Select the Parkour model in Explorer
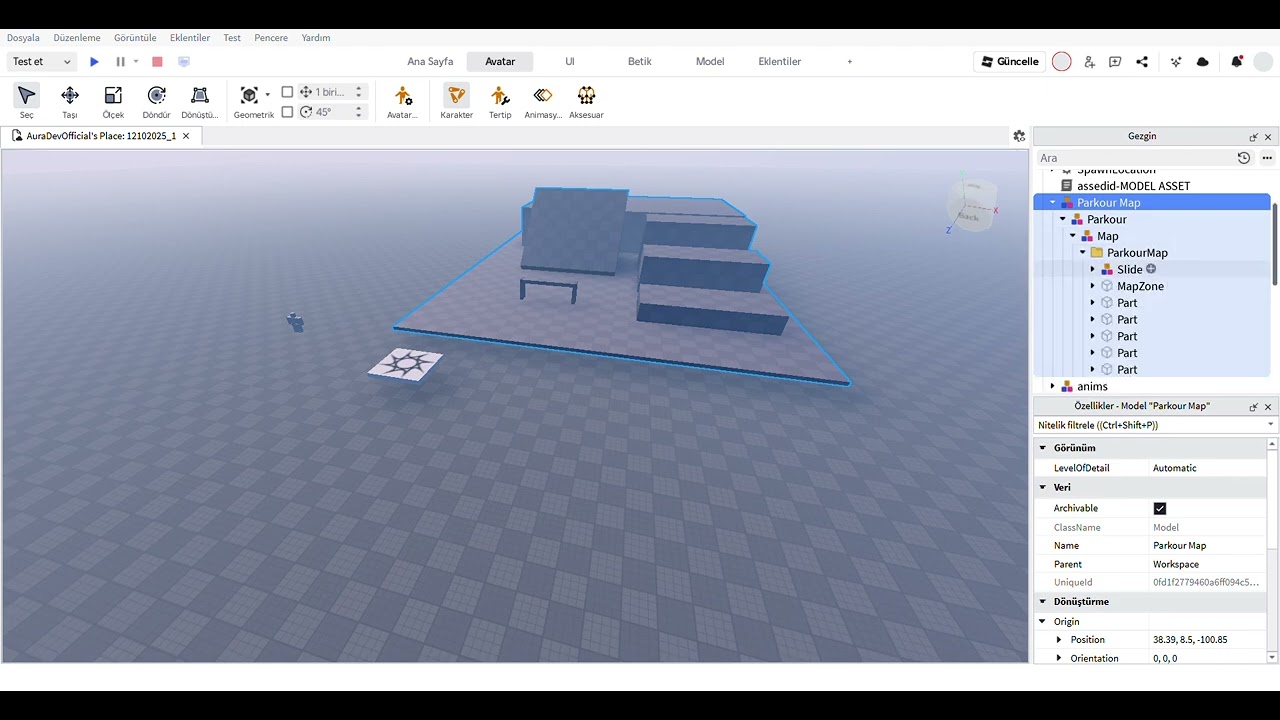The width and height of the screenshot is (1280, 720). [1107, 219]
